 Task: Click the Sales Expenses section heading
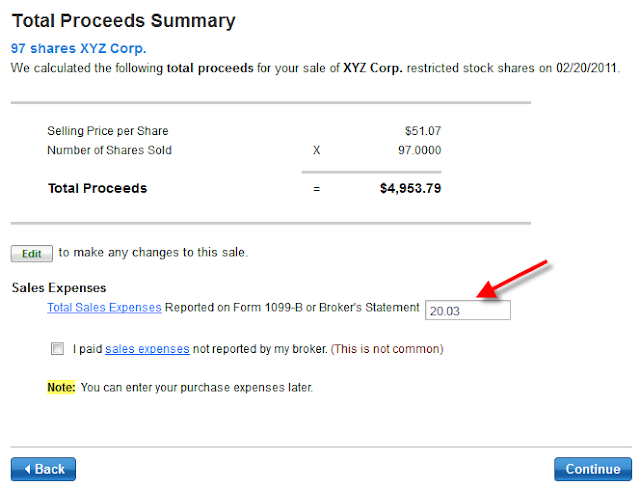59,288
